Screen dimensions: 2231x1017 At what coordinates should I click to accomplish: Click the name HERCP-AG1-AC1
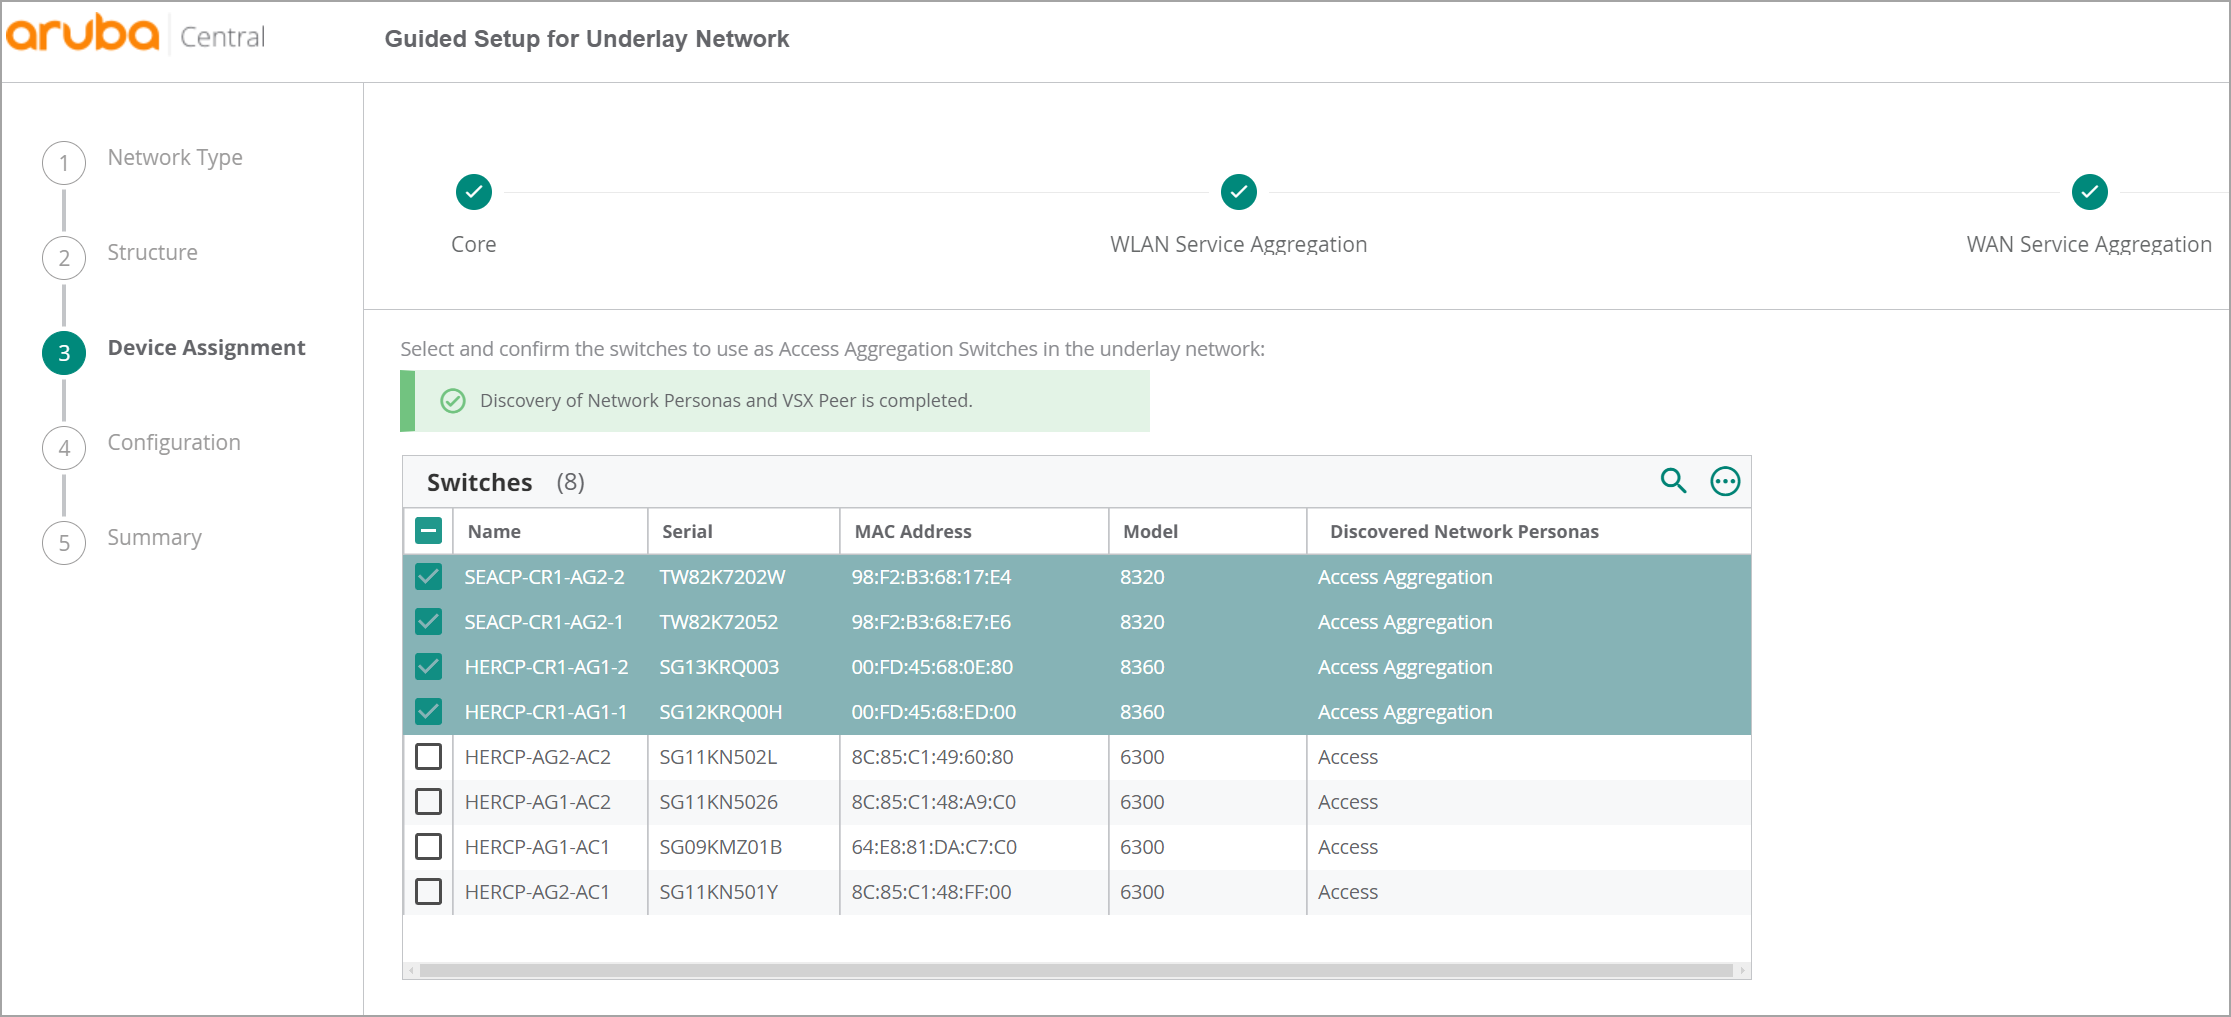537,847
